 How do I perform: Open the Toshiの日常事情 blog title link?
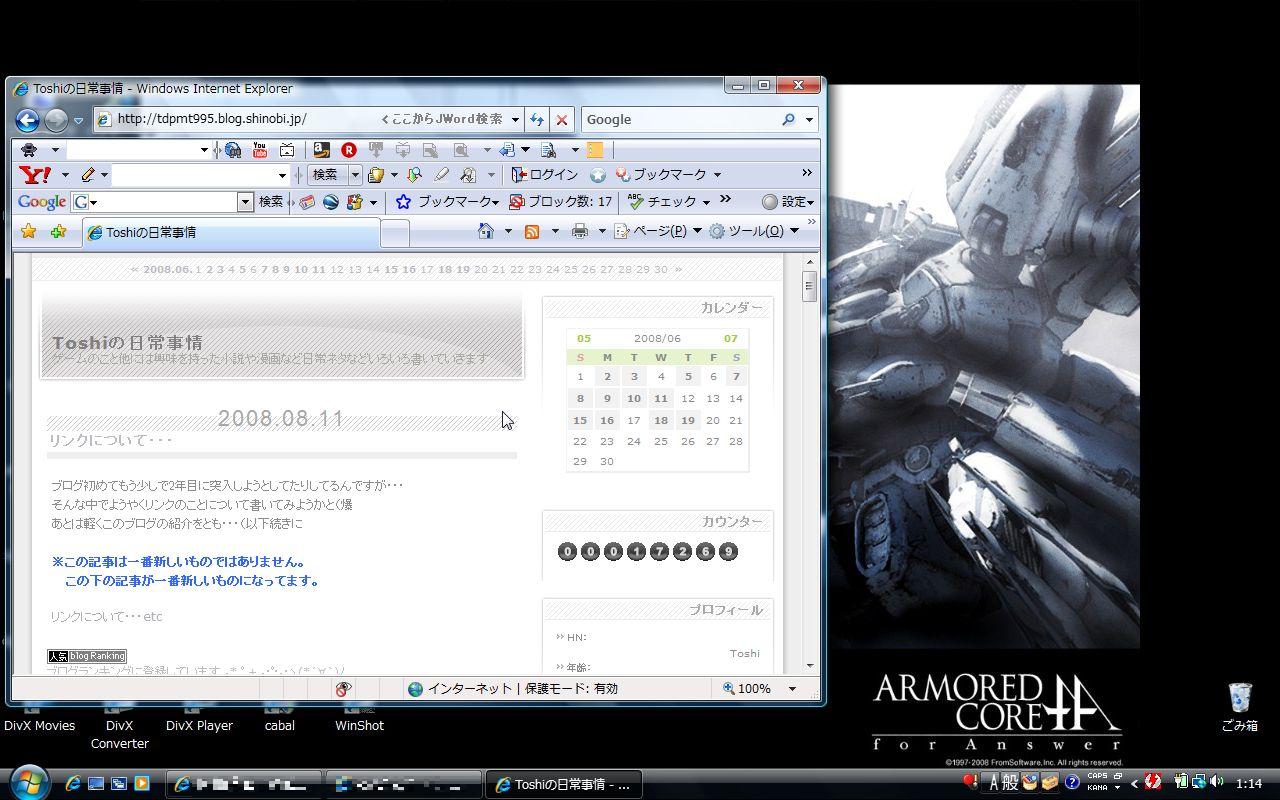[127, 343]
